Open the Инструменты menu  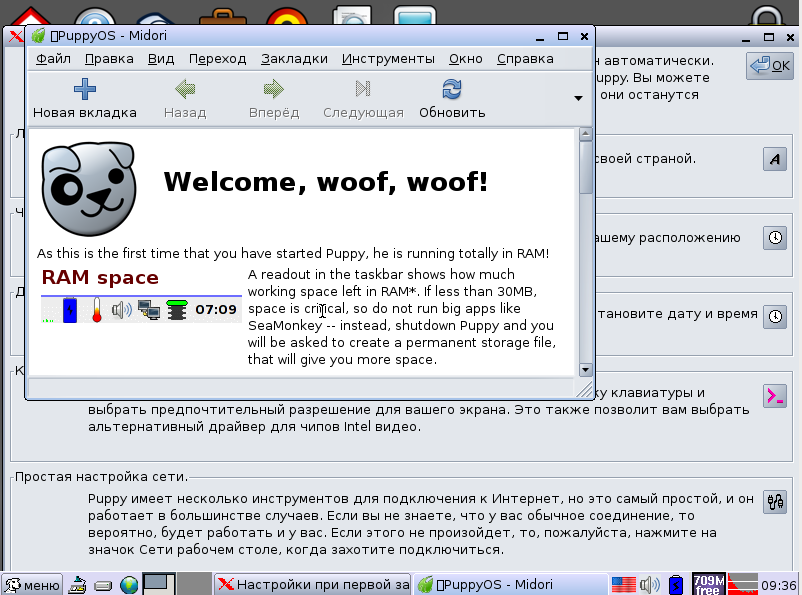[388, 59]
